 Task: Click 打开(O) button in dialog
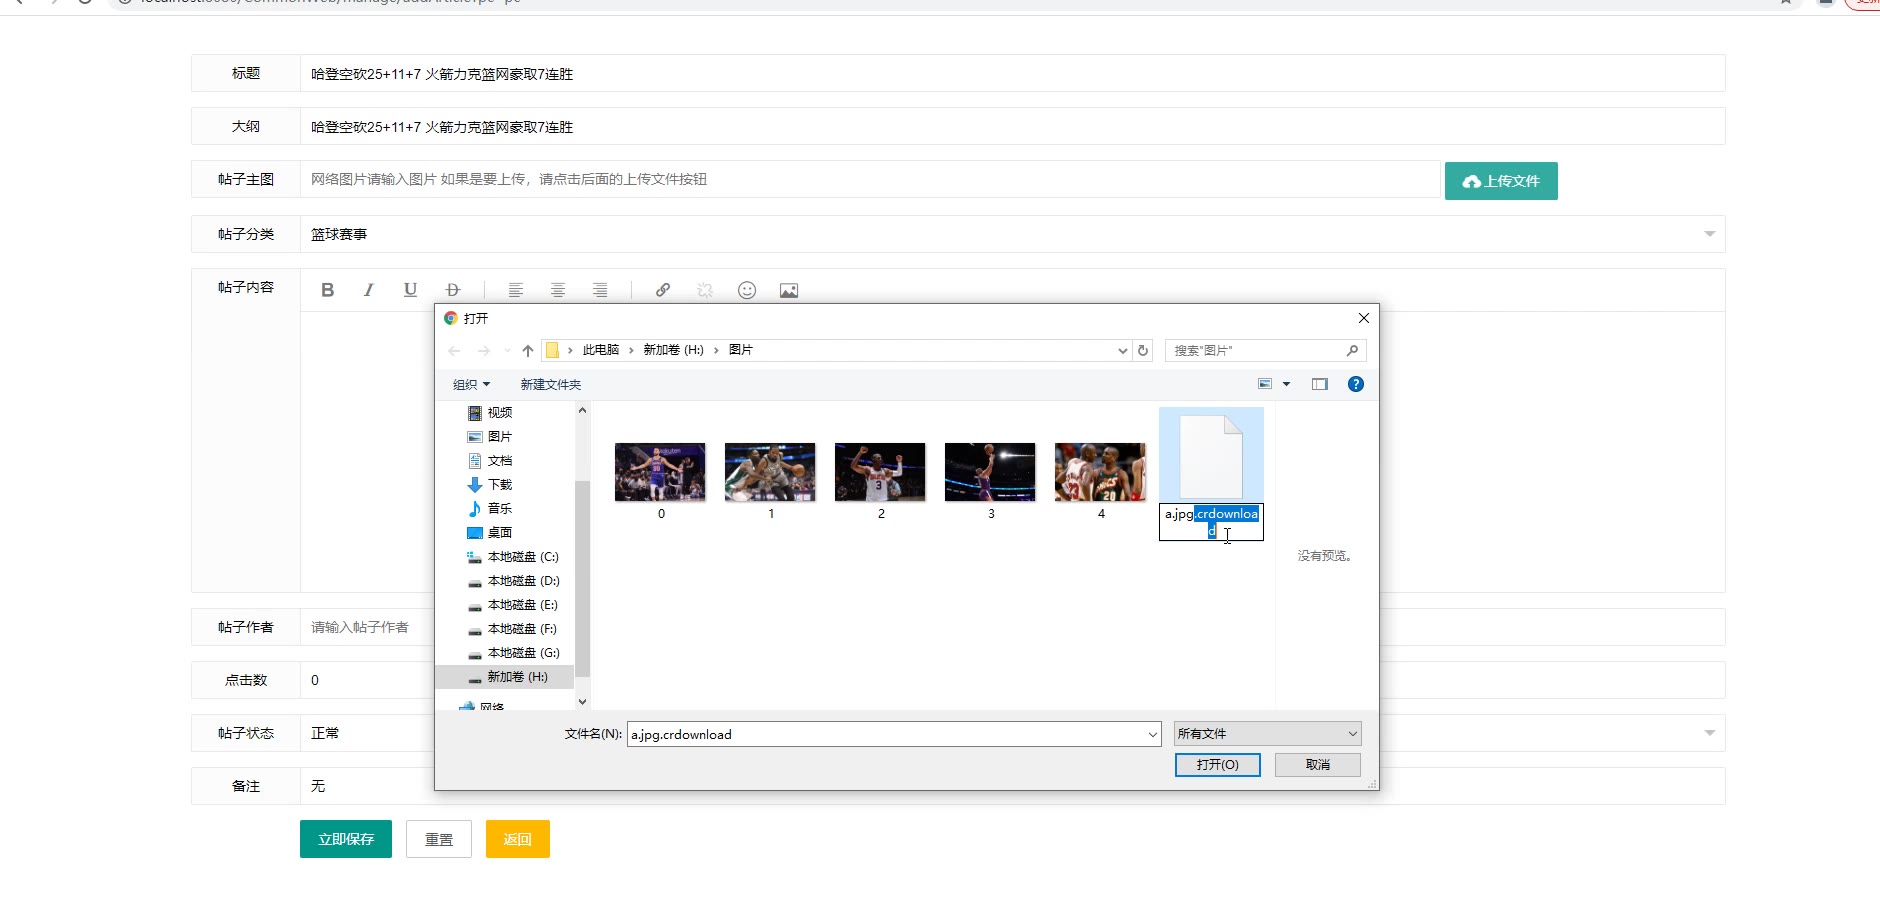coord(1218,765)
